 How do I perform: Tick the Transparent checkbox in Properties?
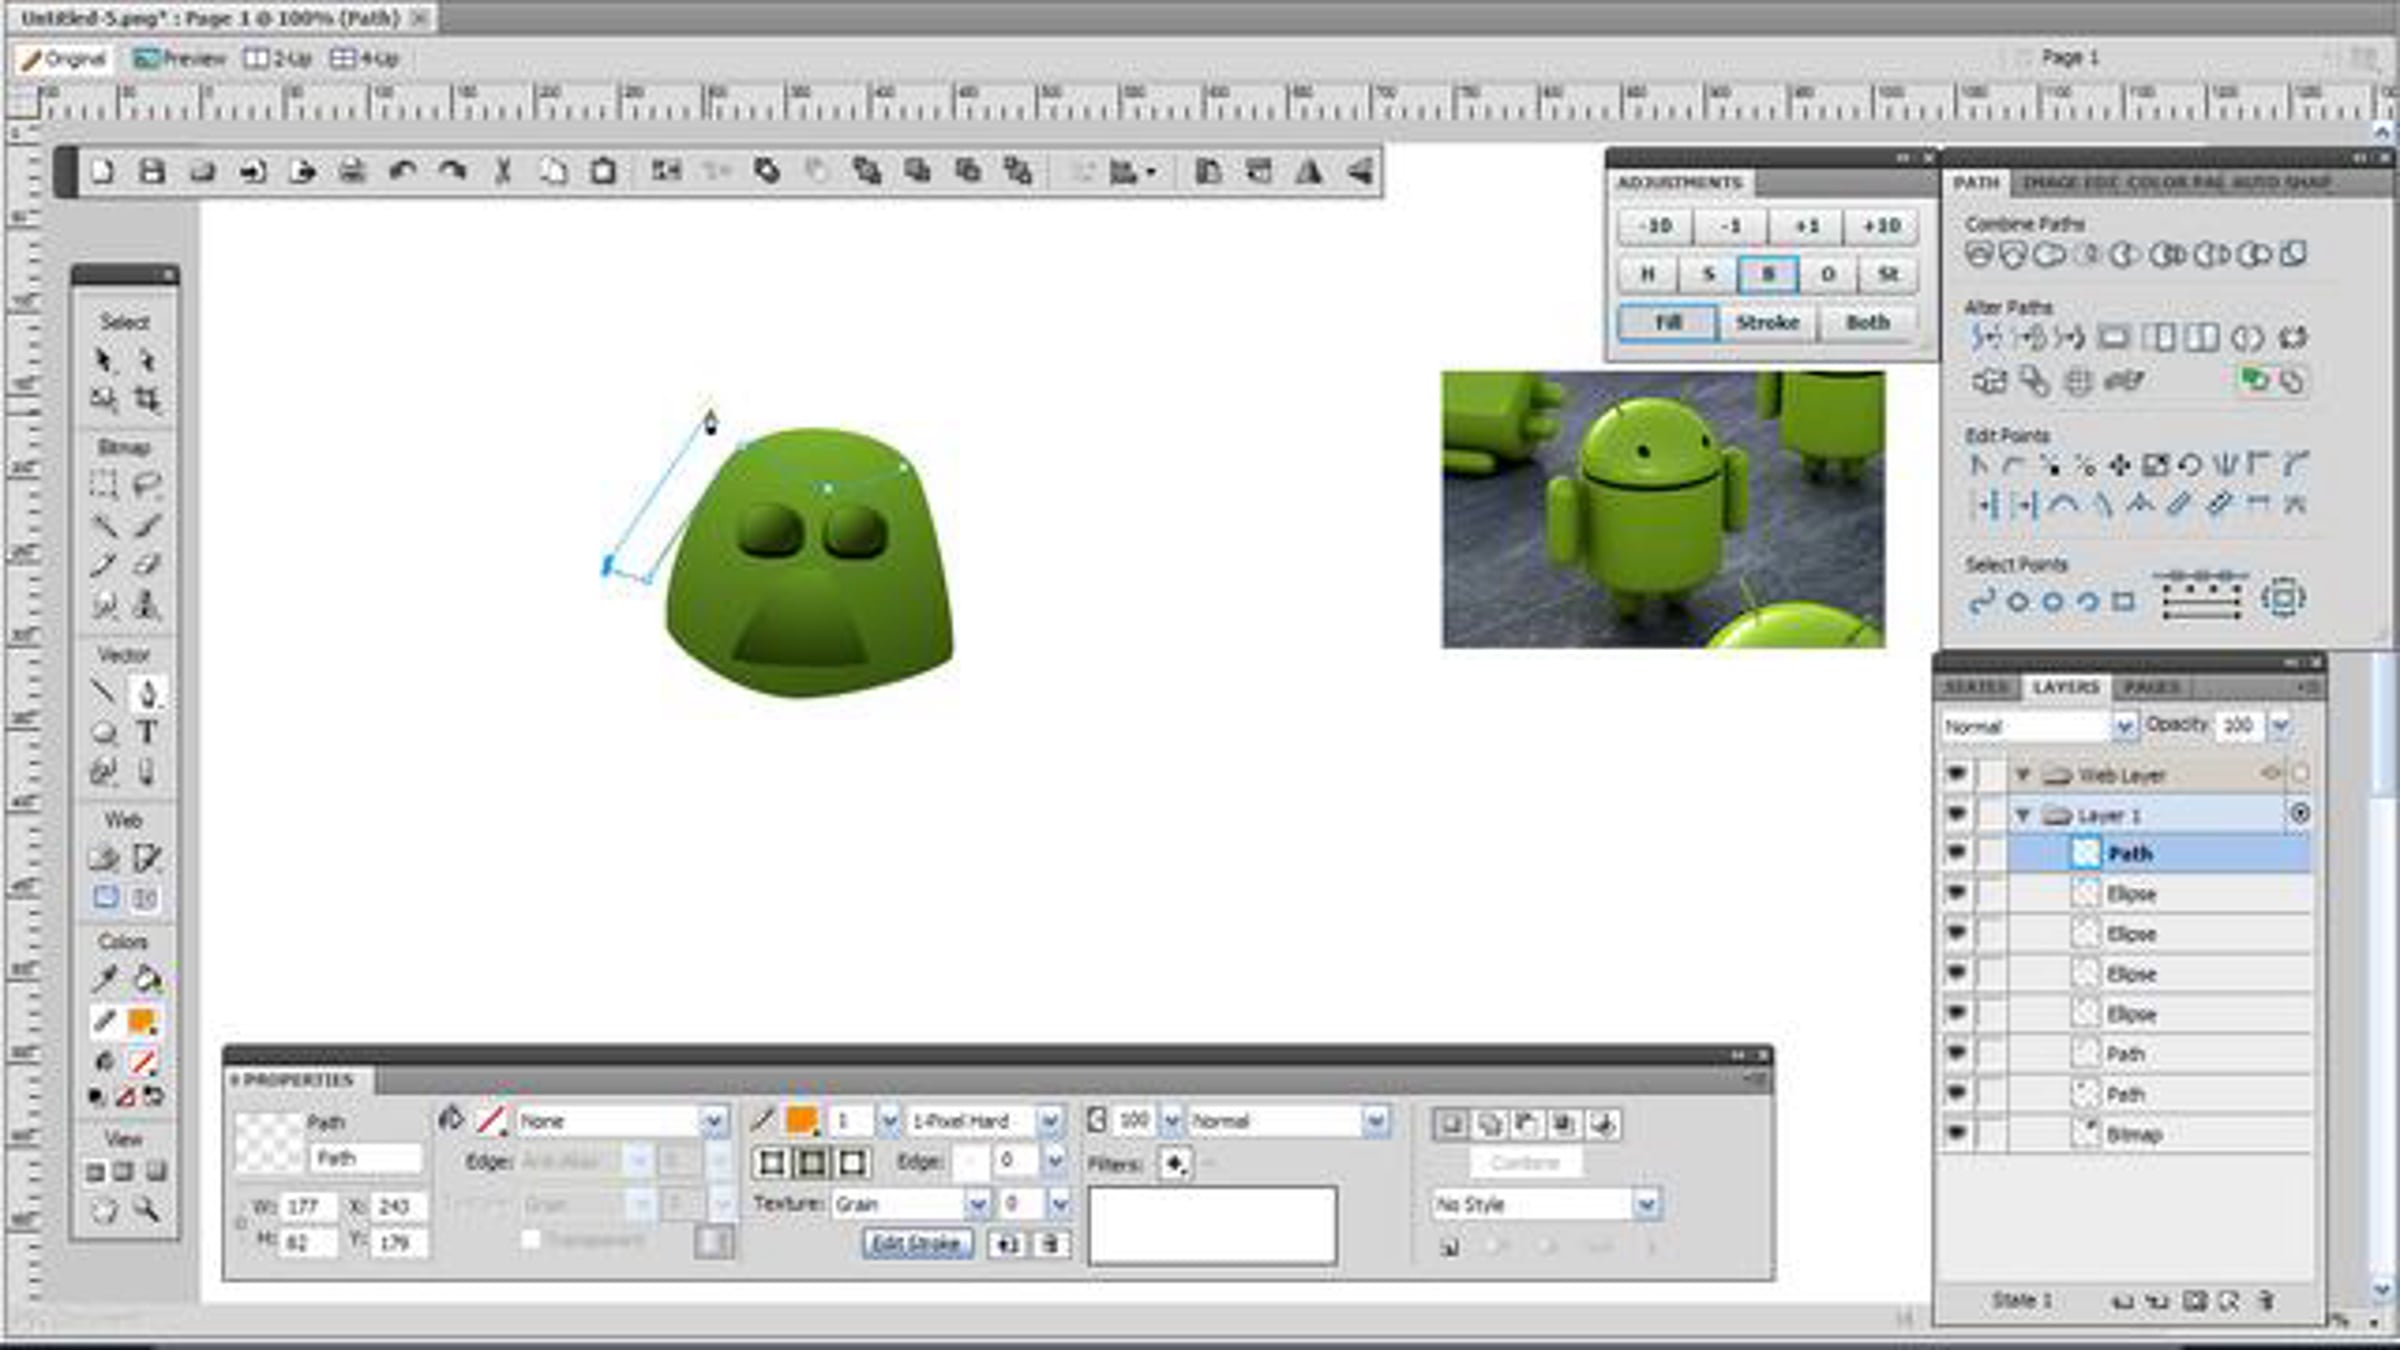point(531,1240)
